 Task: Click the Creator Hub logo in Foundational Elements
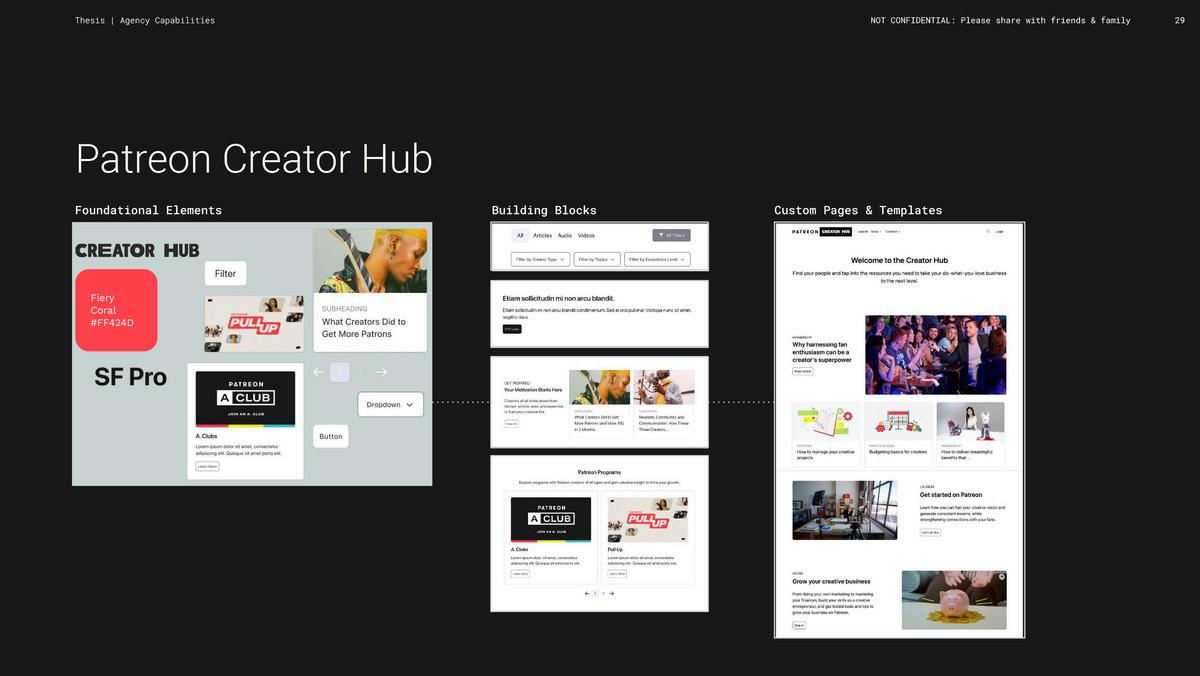pos(138,250)
